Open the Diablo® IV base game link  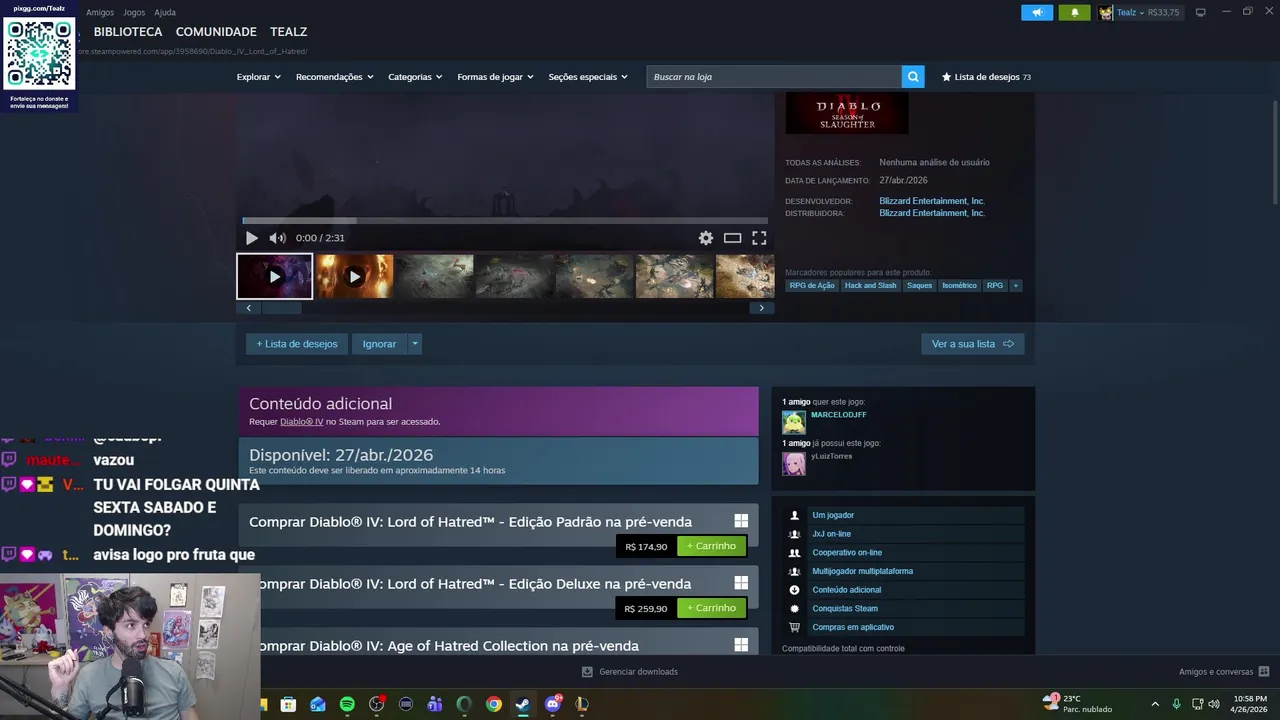click(x=302, y=422)
